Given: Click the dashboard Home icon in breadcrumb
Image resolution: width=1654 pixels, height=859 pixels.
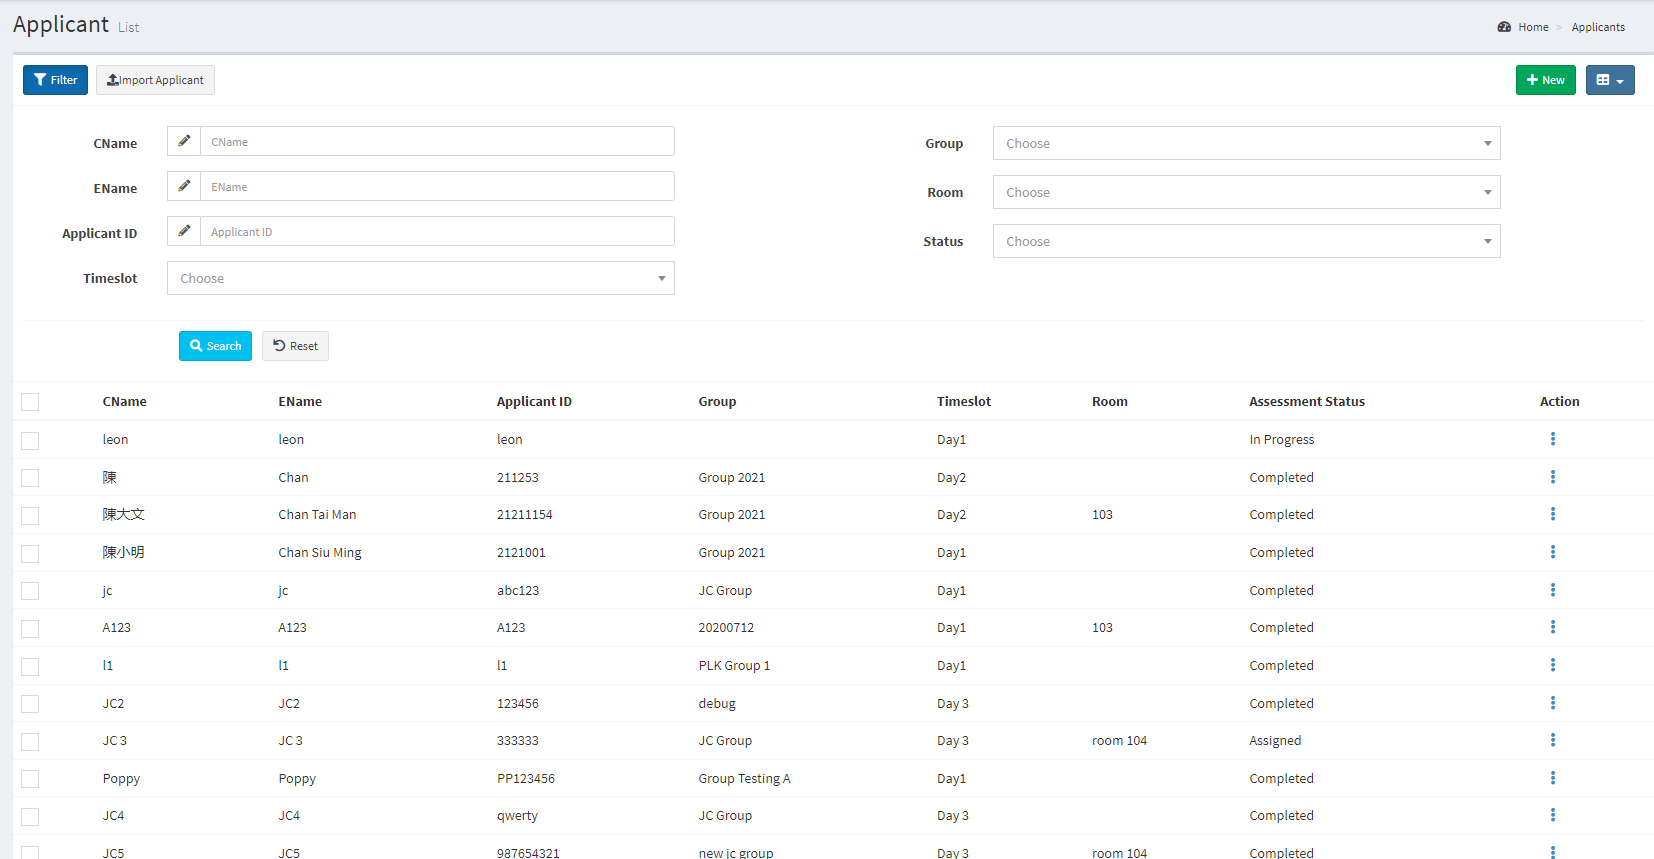Looking at the screenshot, I should (x=1504, y=27).
